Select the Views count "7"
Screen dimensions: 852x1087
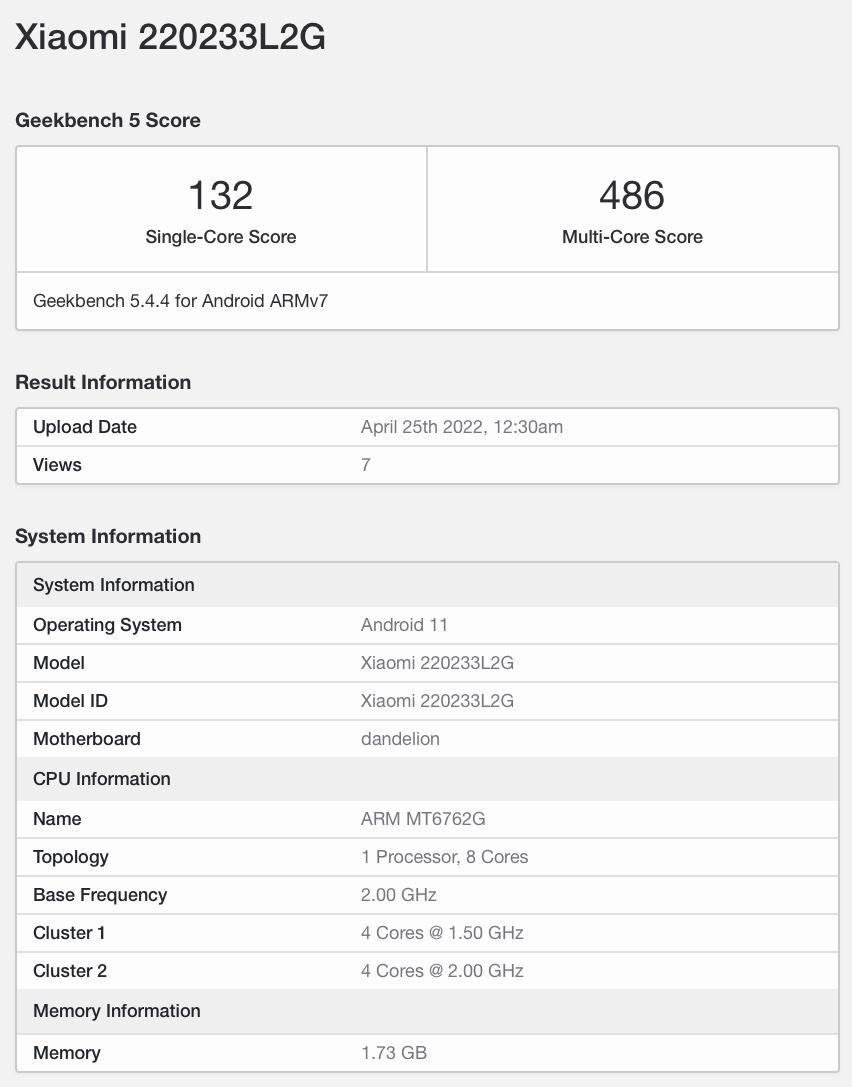tap(365, 464)
